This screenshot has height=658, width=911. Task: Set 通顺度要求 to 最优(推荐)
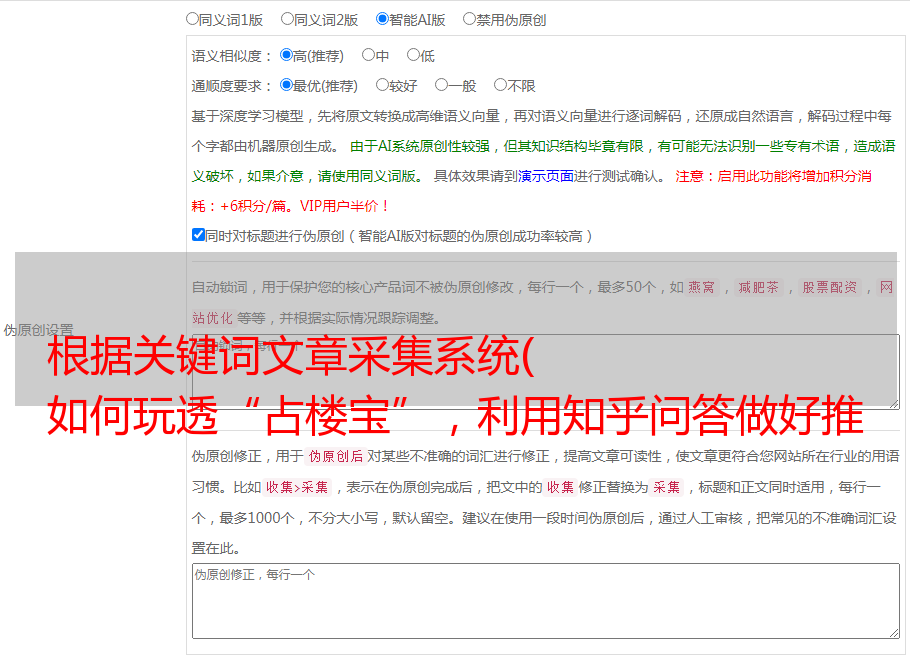(286, 85)
